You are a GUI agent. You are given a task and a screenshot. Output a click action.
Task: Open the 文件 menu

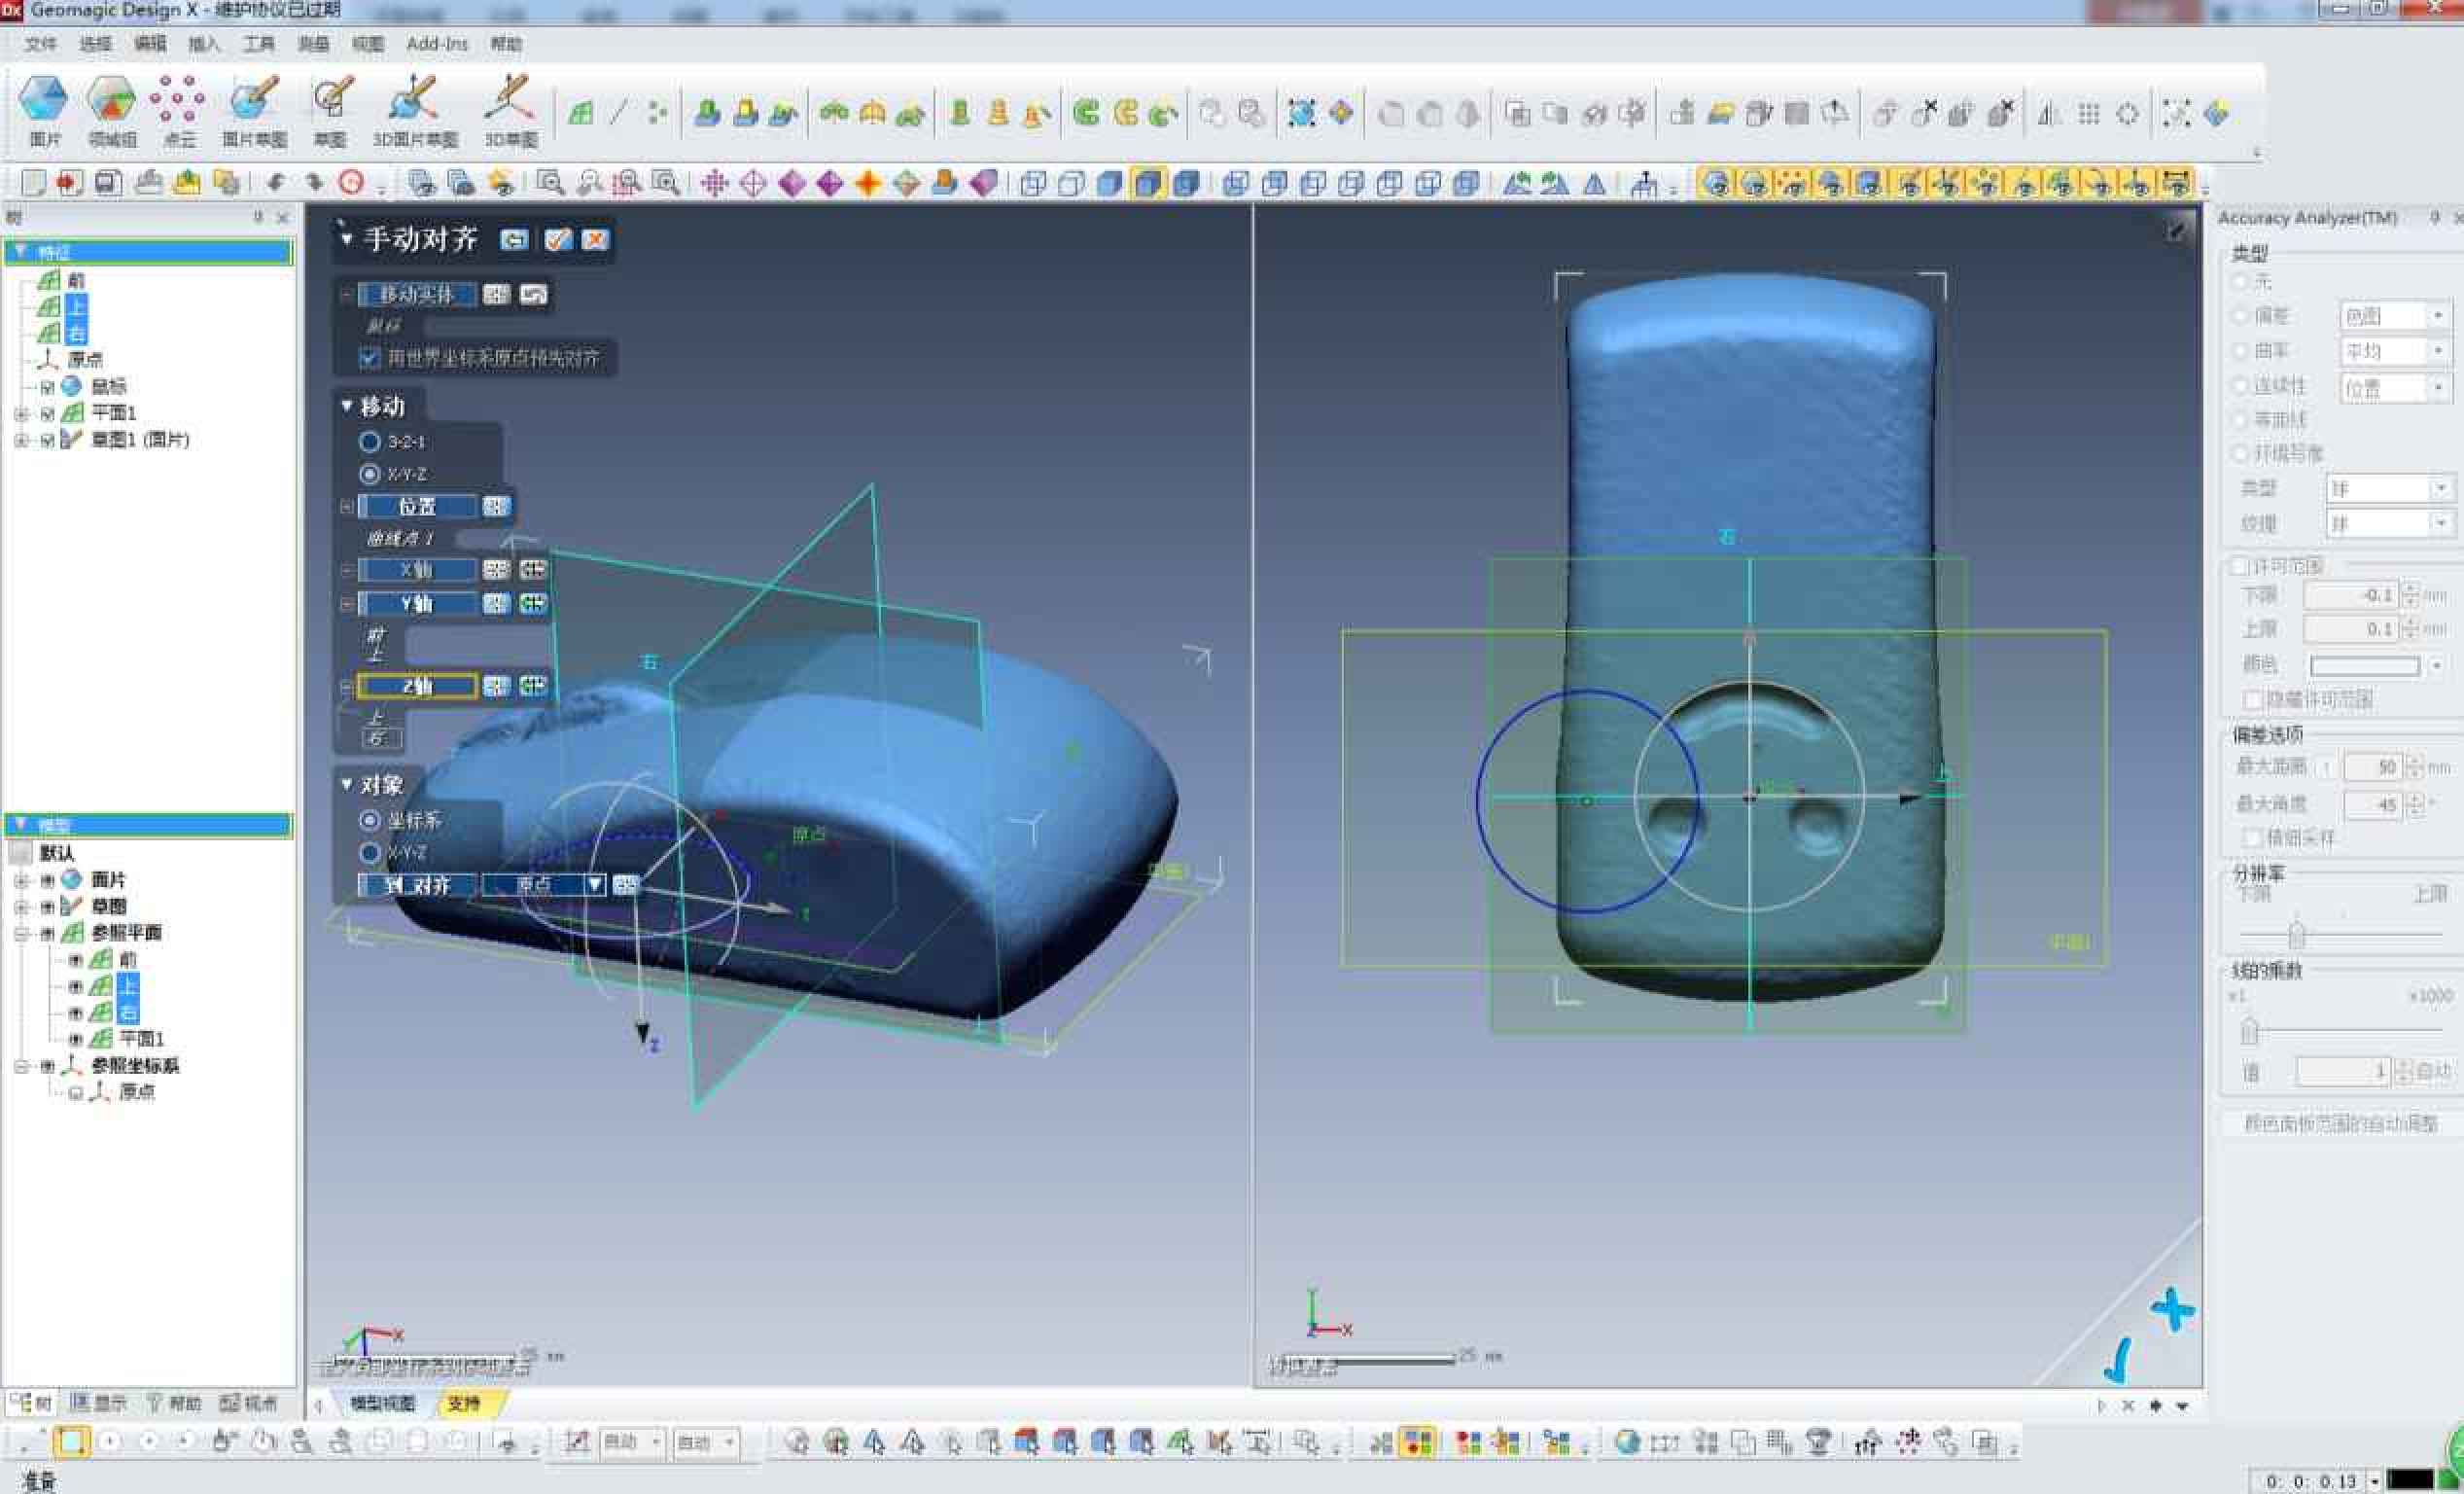[x=40, y=44]
